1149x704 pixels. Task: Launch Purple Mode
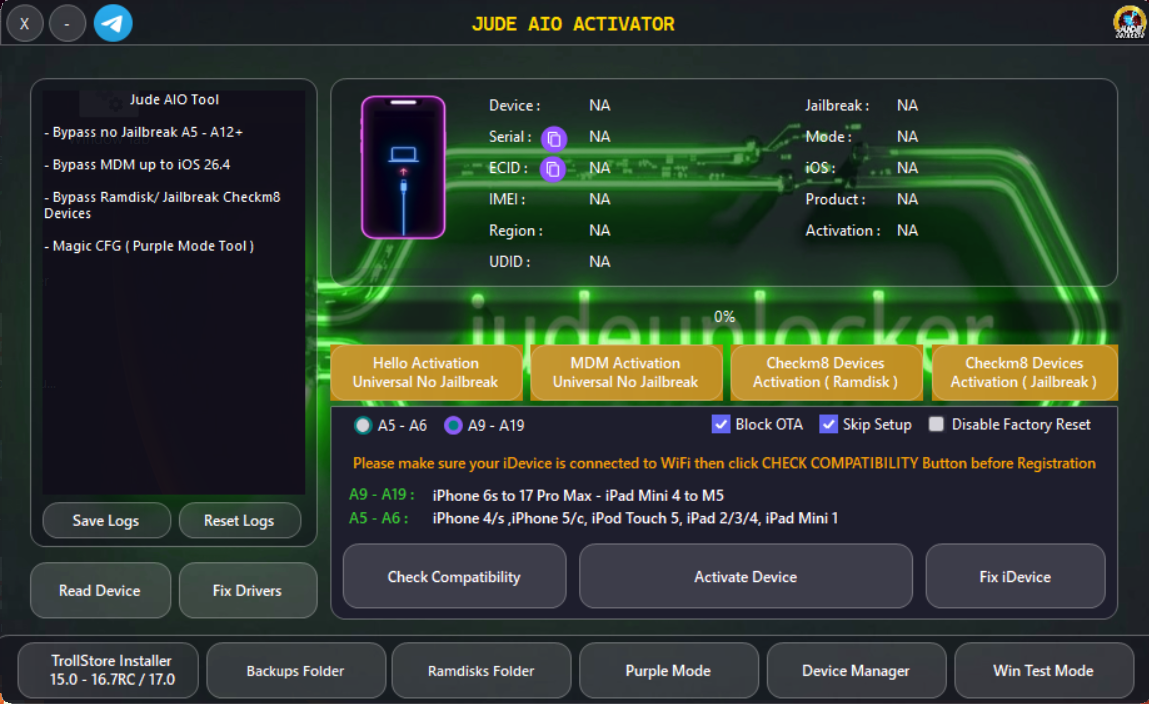click(668, 670)
